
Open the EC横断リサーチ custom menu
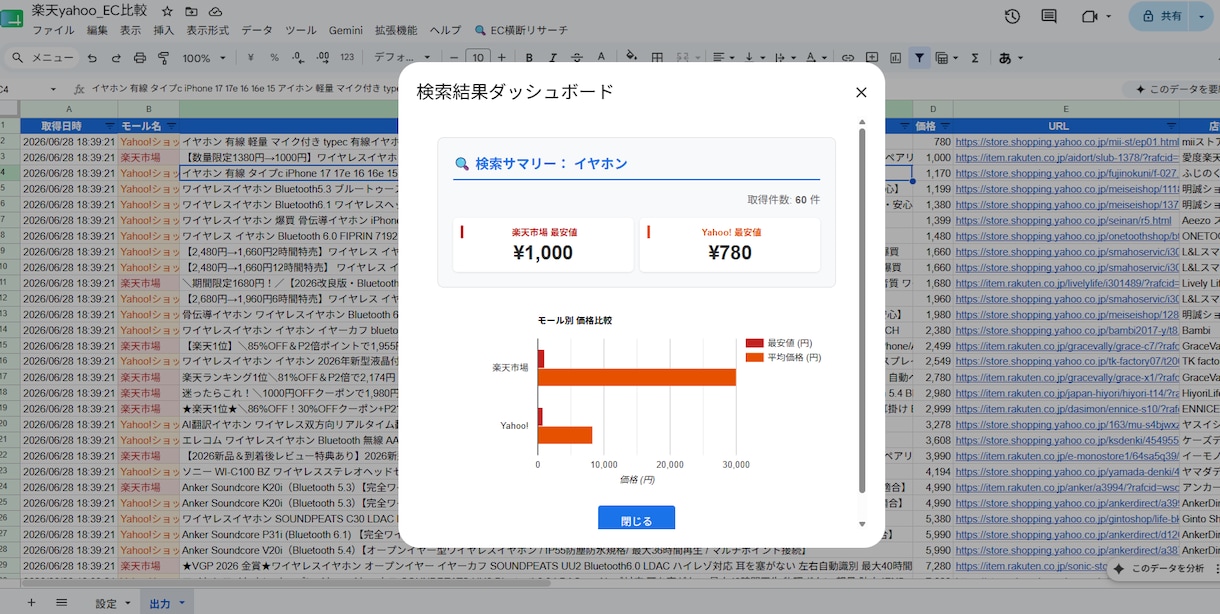click(x=521, y=30)
